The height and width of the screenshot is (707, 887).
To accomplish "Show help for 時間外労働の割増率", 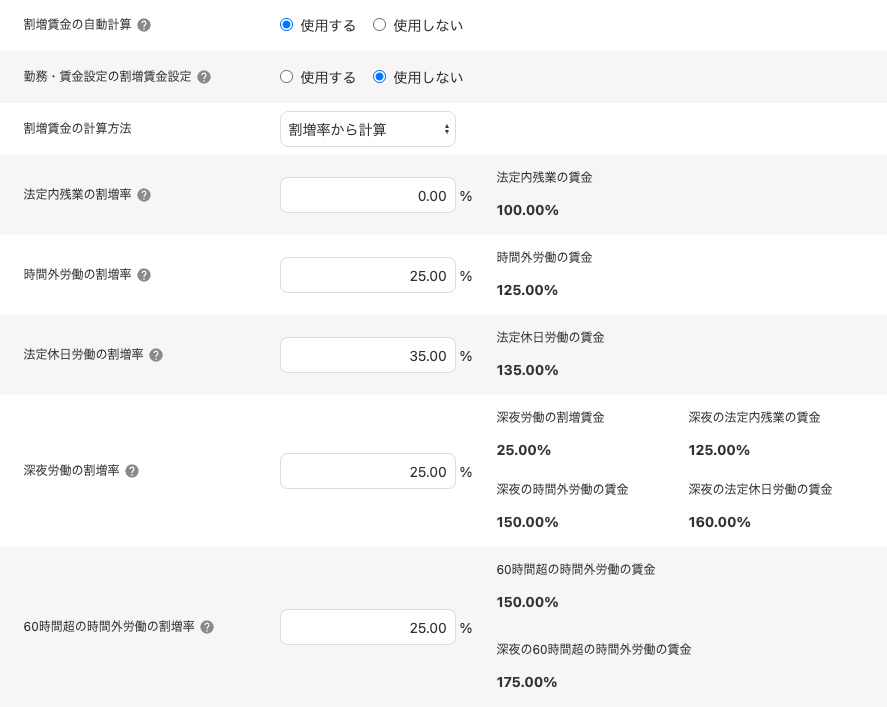I will tap(144, 275).
